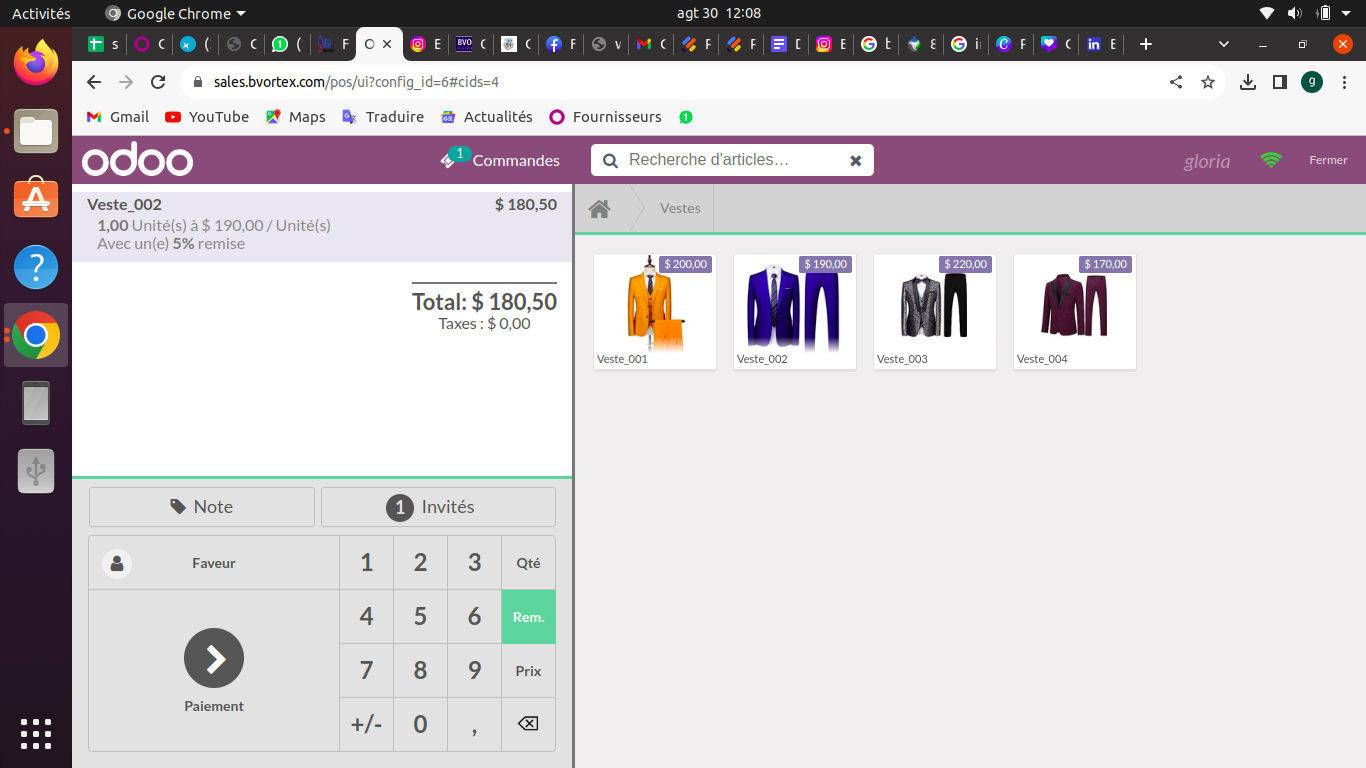Select the Vestes category tab
The height and width of the screenshot is (768, 1366).
(680, 209)
